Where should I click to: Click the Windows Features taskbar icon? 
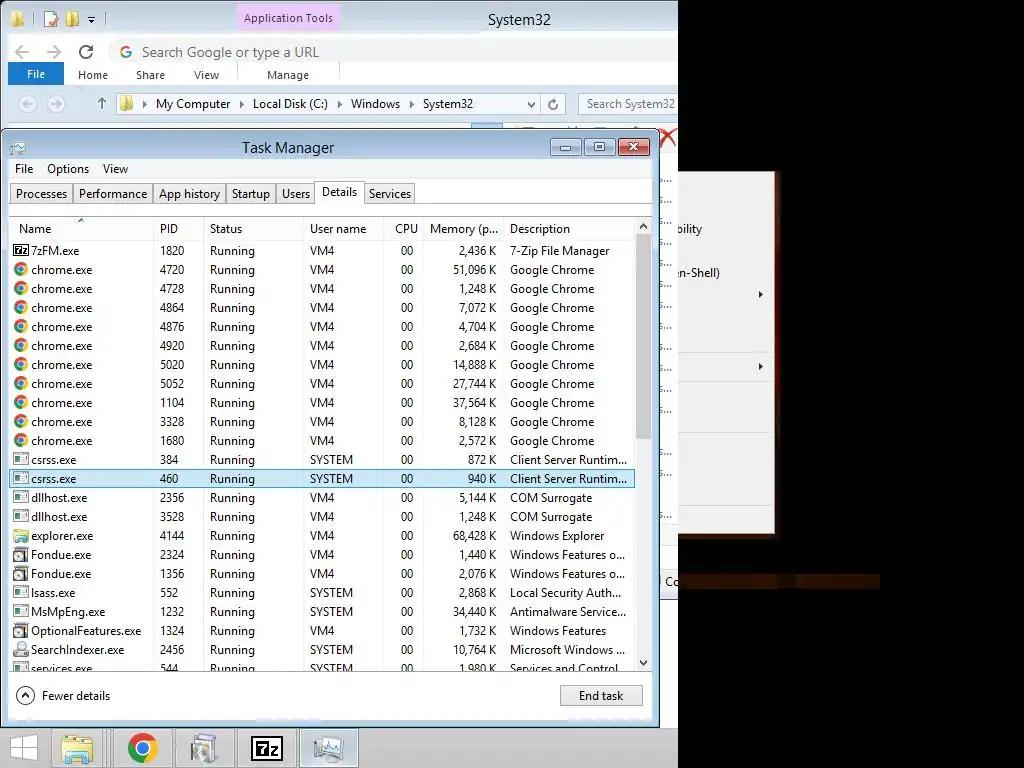click(204, 748)
